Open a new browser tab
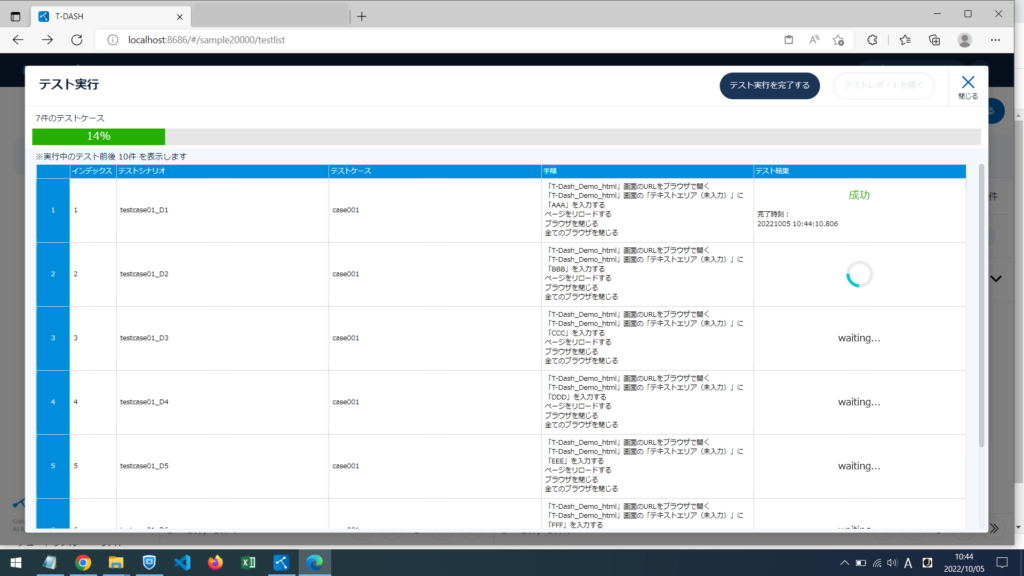This screenshot has height=576, width=1024. (x=362, y=16)
